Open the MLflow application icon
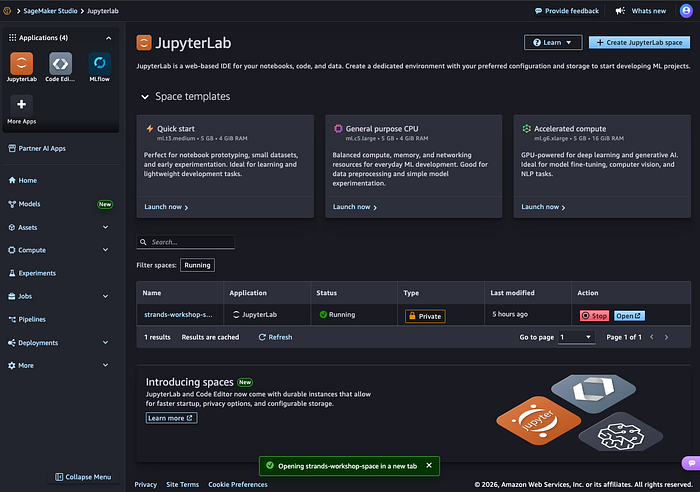 [100, 63]
